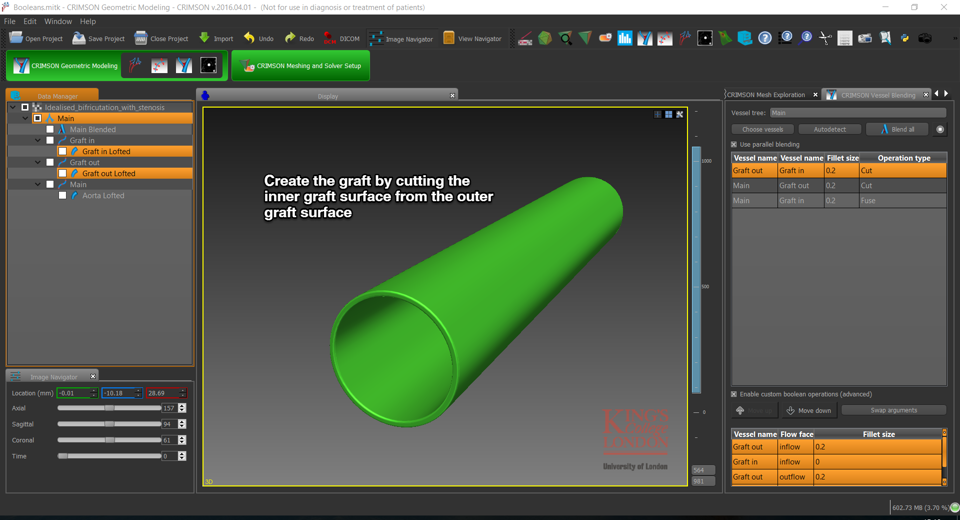Click the scissors icon in toolbar

pyautogui.click(x=825, y=39)
